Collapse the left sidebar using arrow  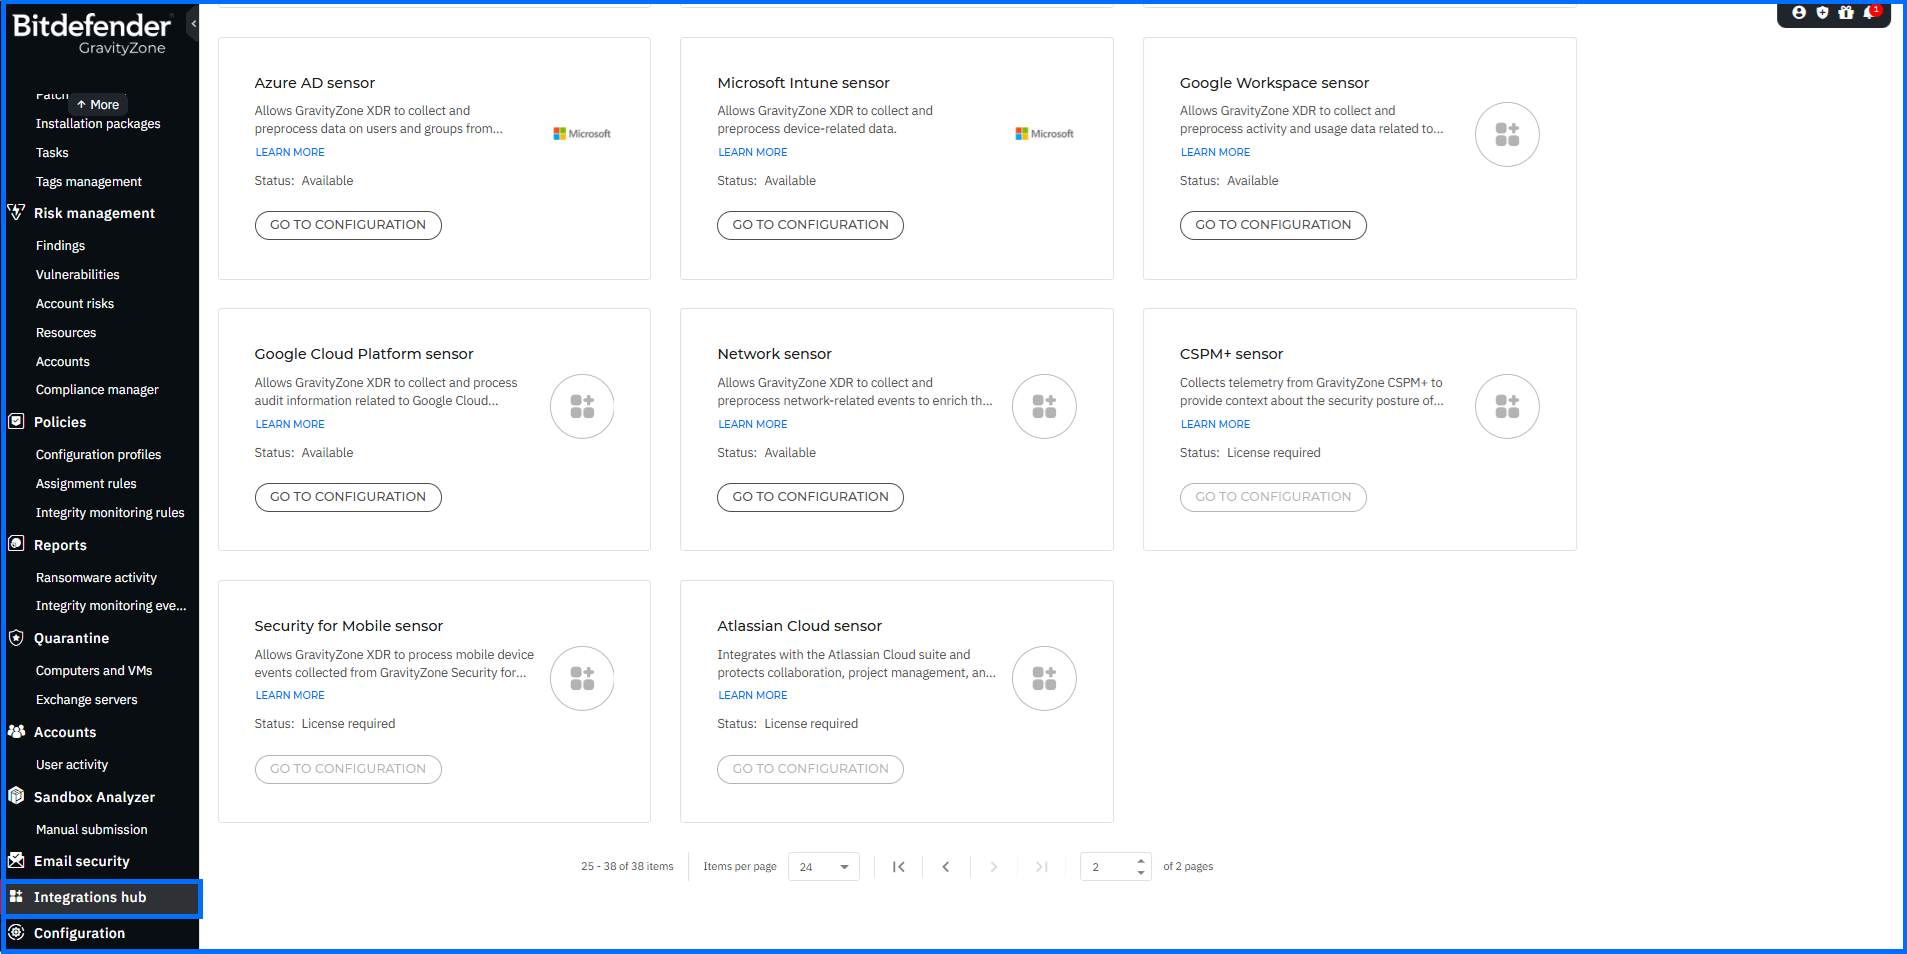[x=193, y=23]
